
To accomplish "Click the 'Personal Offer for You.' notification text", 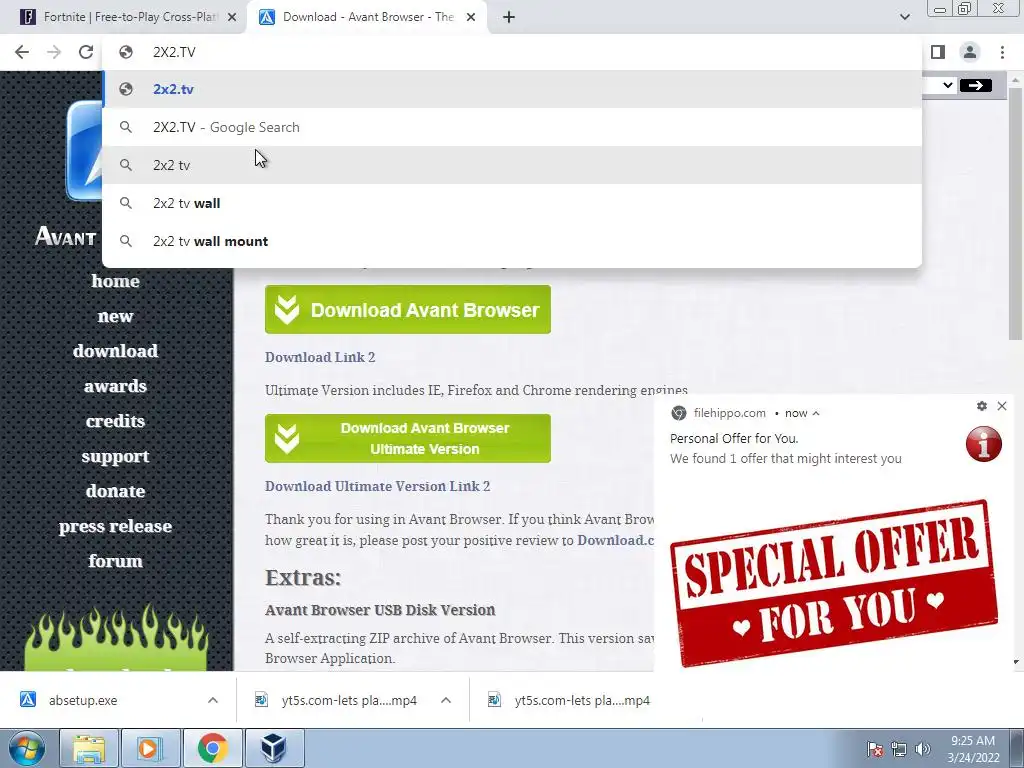I will [734, 439].
